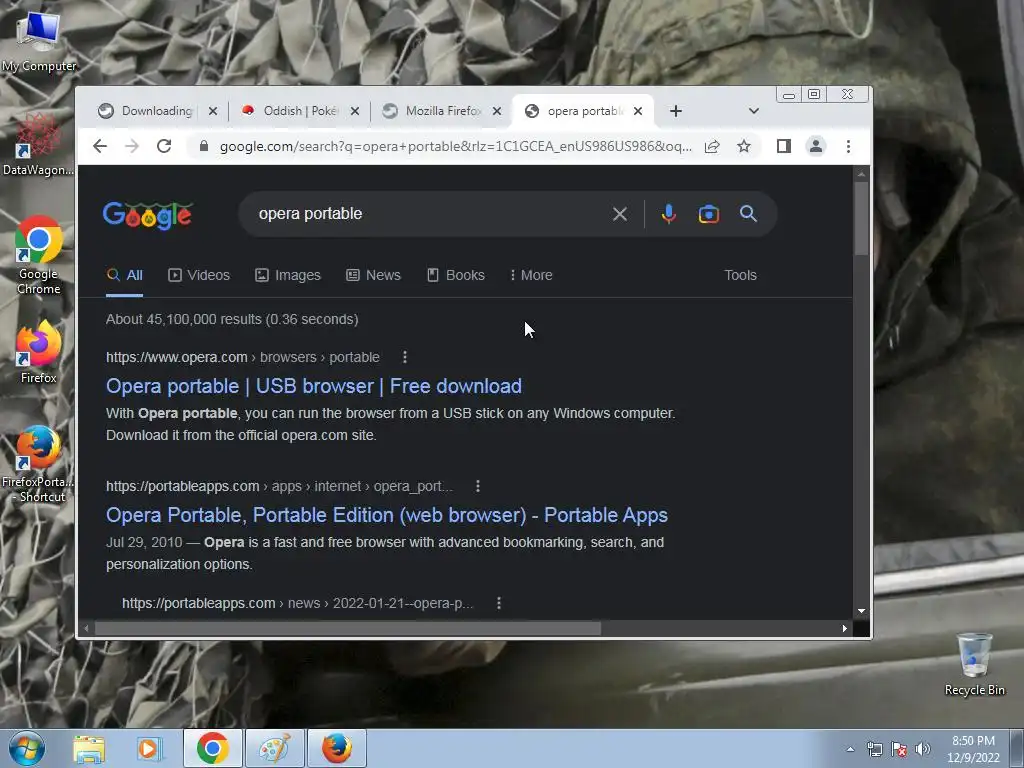
Task: Expand the tab search chevron
Action: coord(754,111)
